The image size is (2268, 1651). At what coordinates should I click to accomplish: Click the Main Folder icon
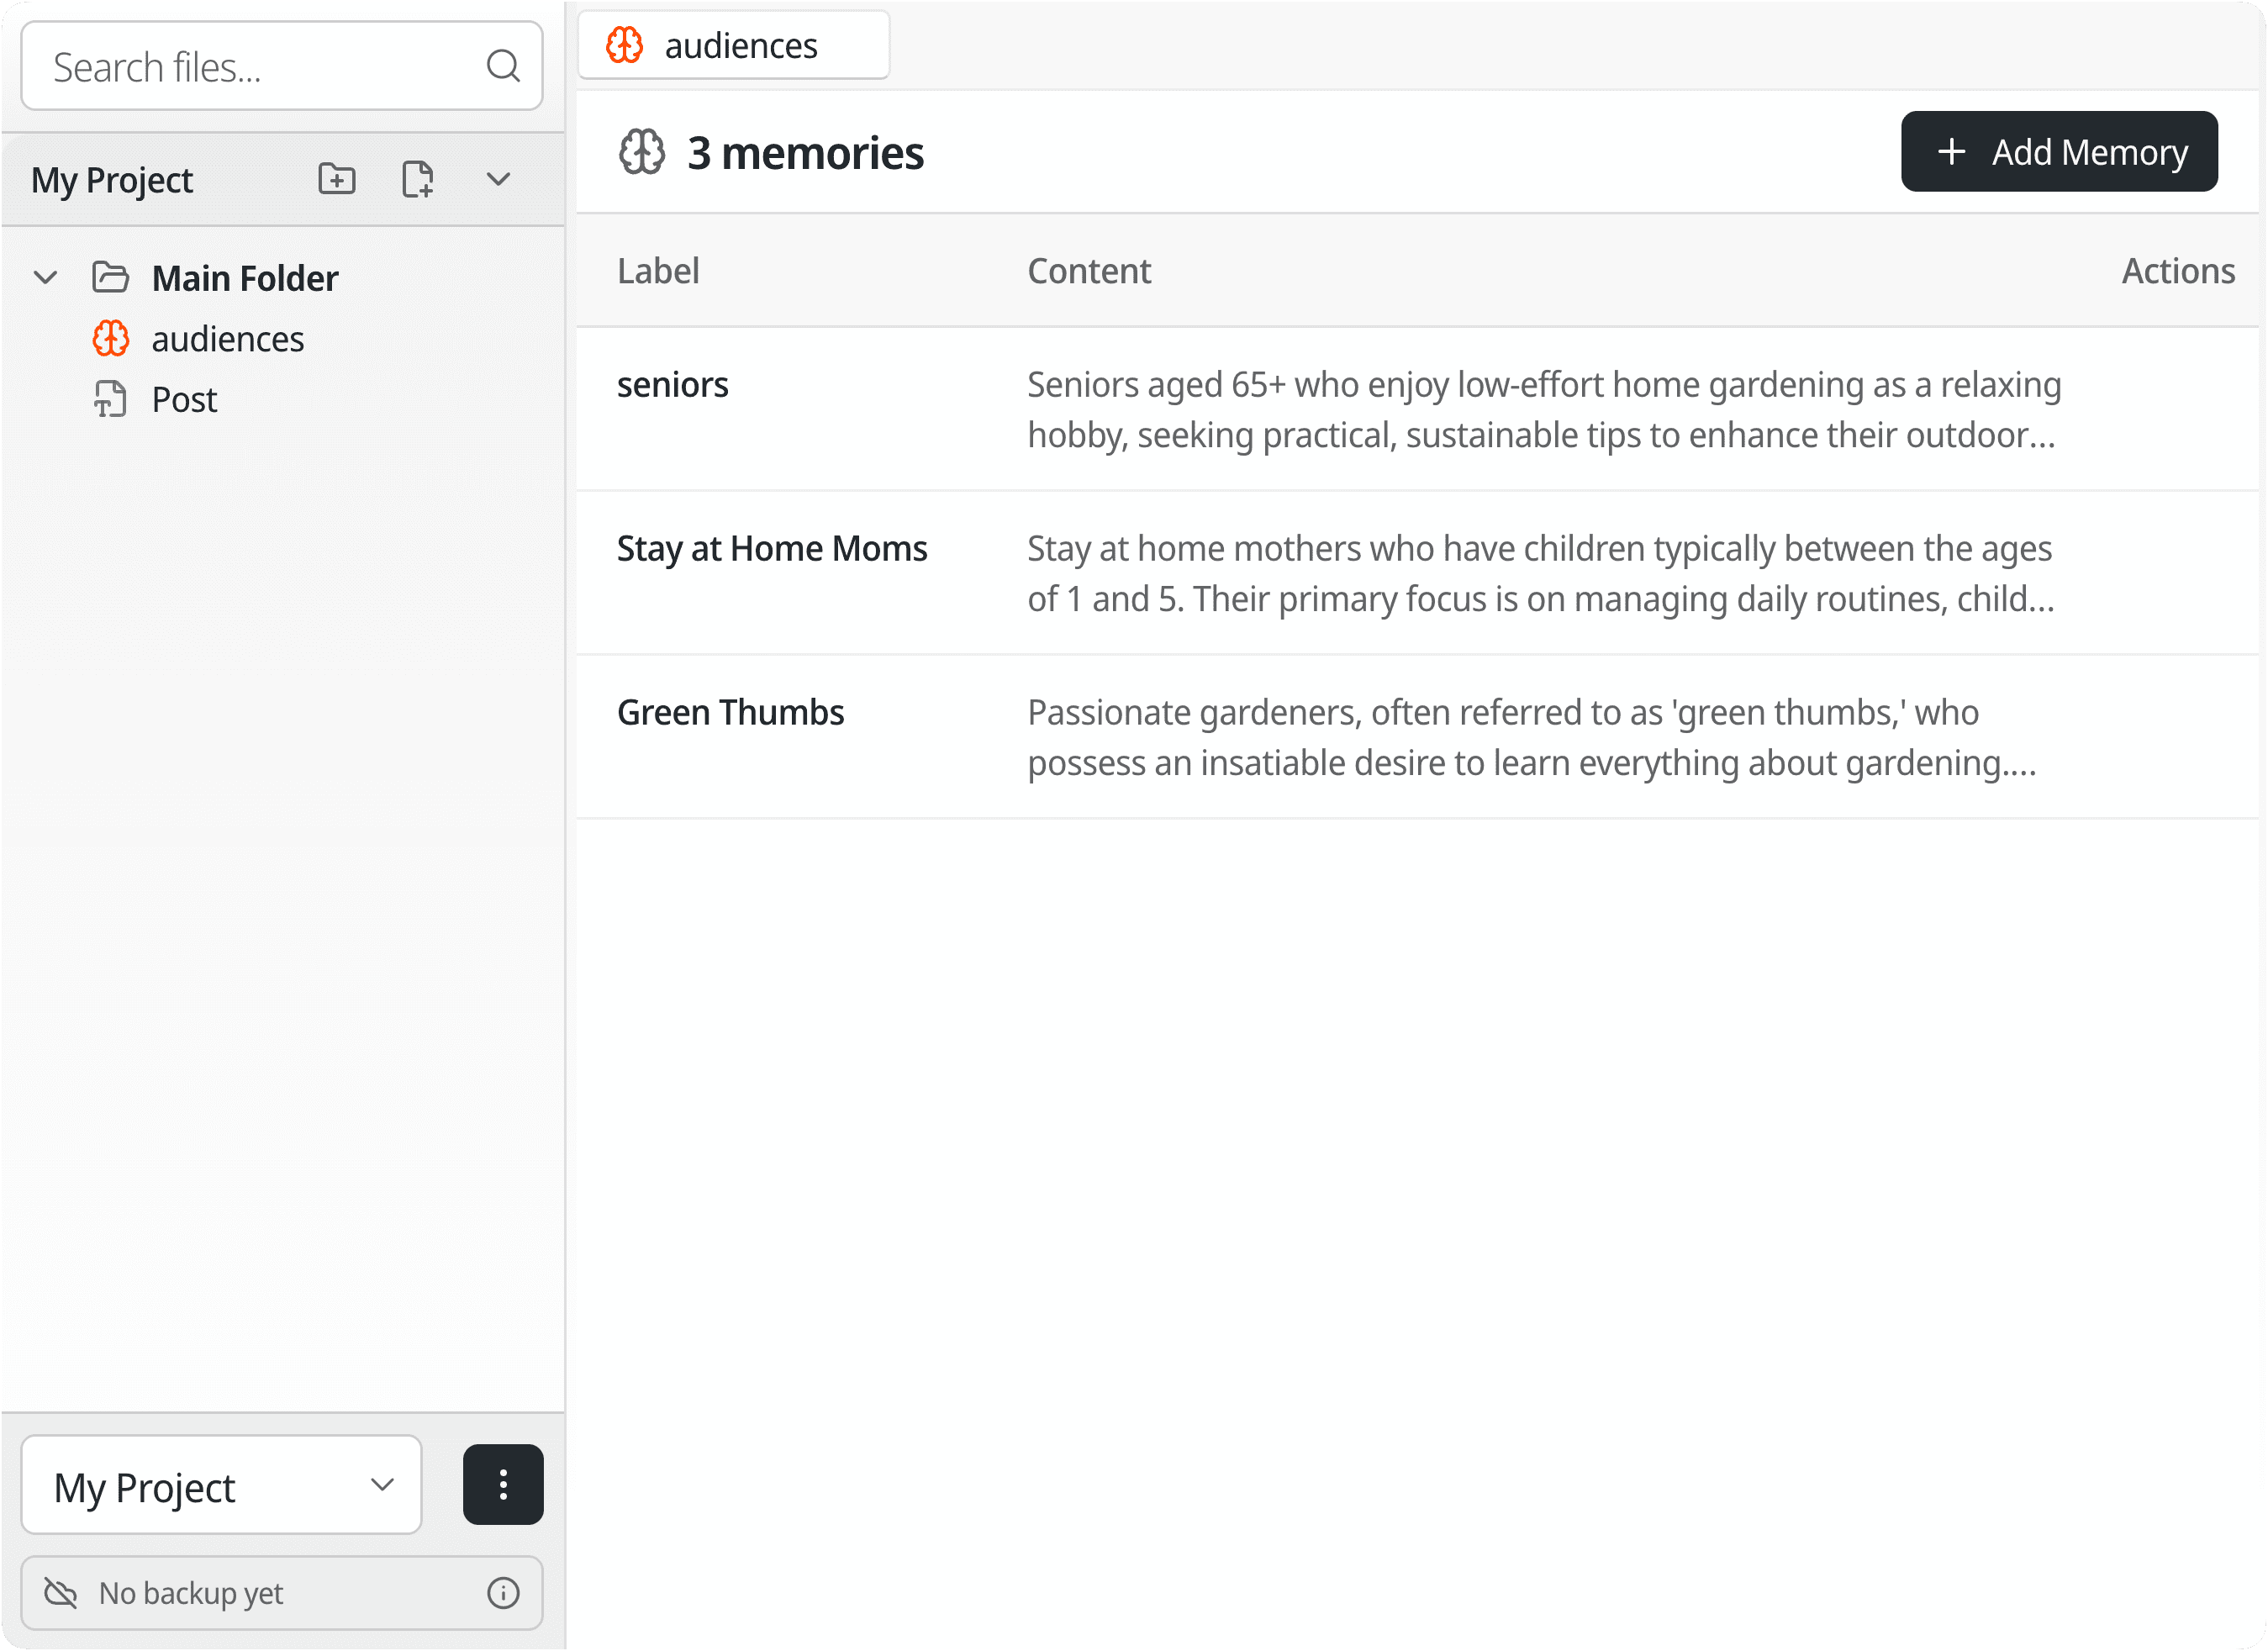point(110,277)
